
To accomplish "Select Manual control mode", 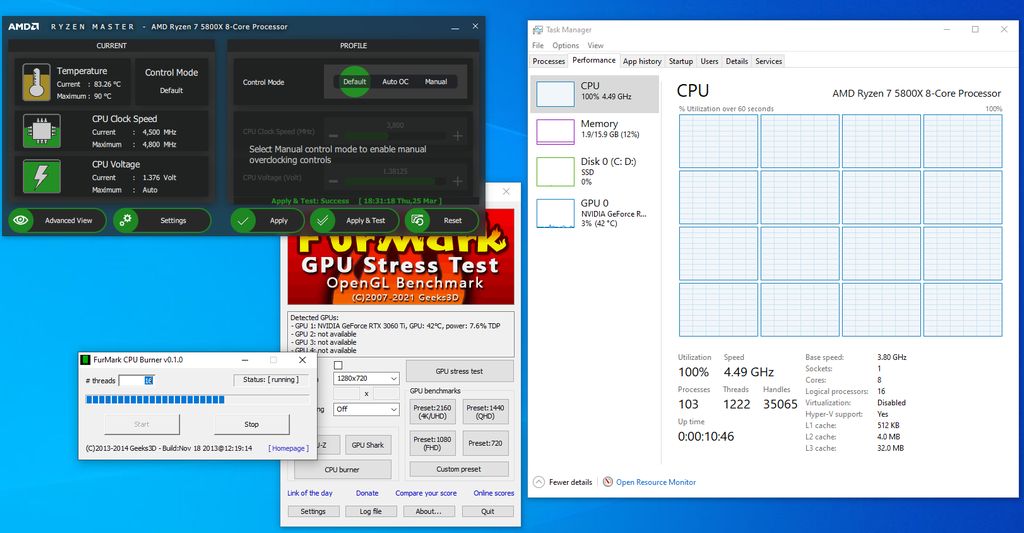I will [x=436, y=82].
